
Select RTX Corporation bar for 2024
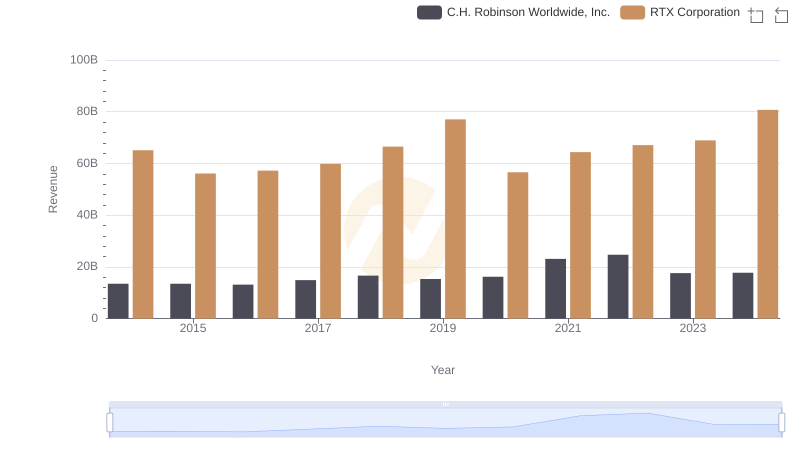click(768, 214)
